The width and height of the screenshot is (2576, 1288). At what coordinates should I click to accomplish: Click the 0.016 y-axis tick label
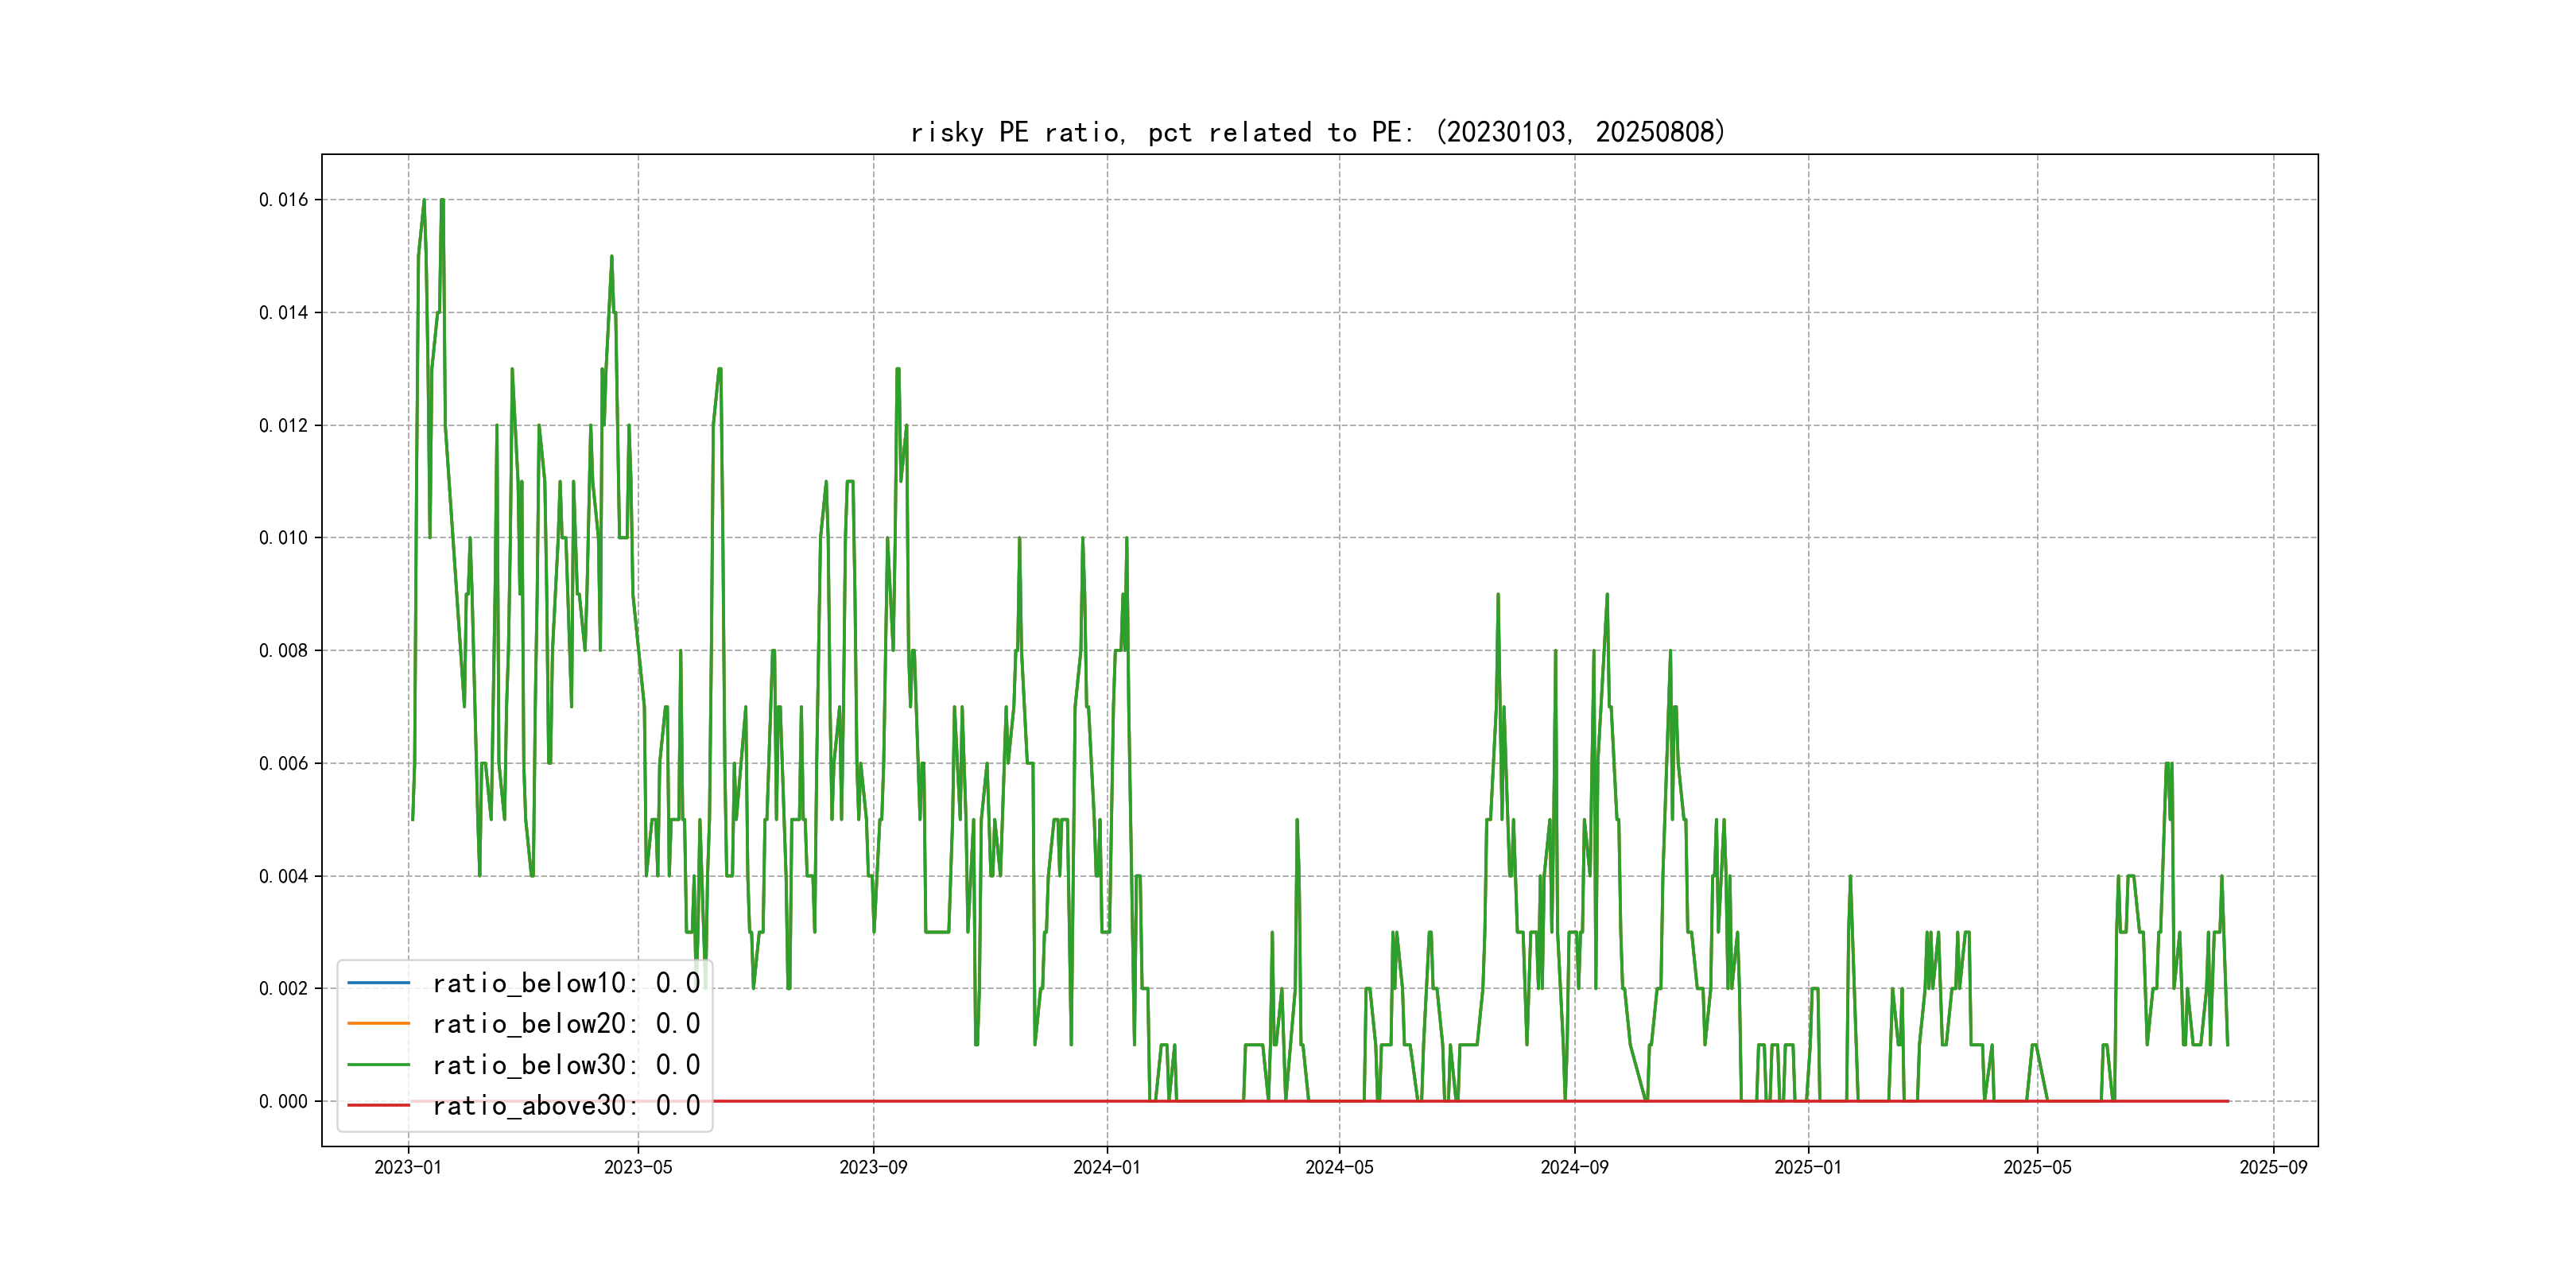pos(284,200)
